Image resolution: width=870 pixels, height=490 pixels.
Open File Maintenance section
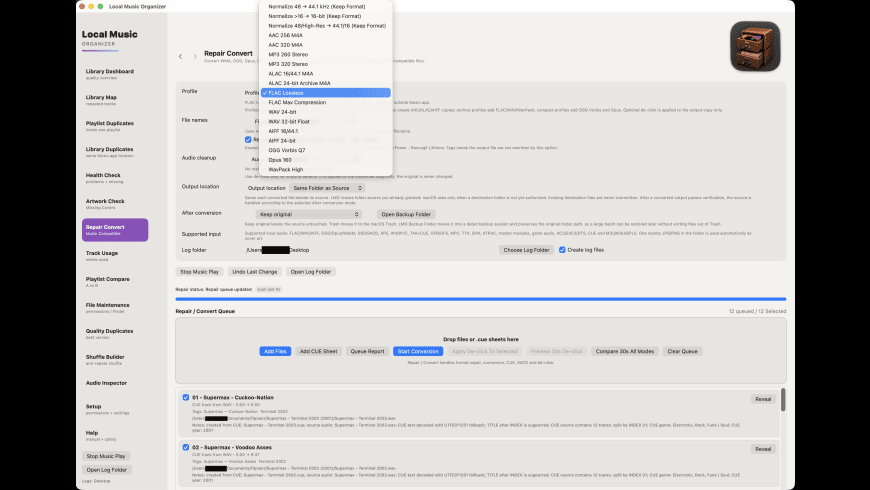pos(115,307)
